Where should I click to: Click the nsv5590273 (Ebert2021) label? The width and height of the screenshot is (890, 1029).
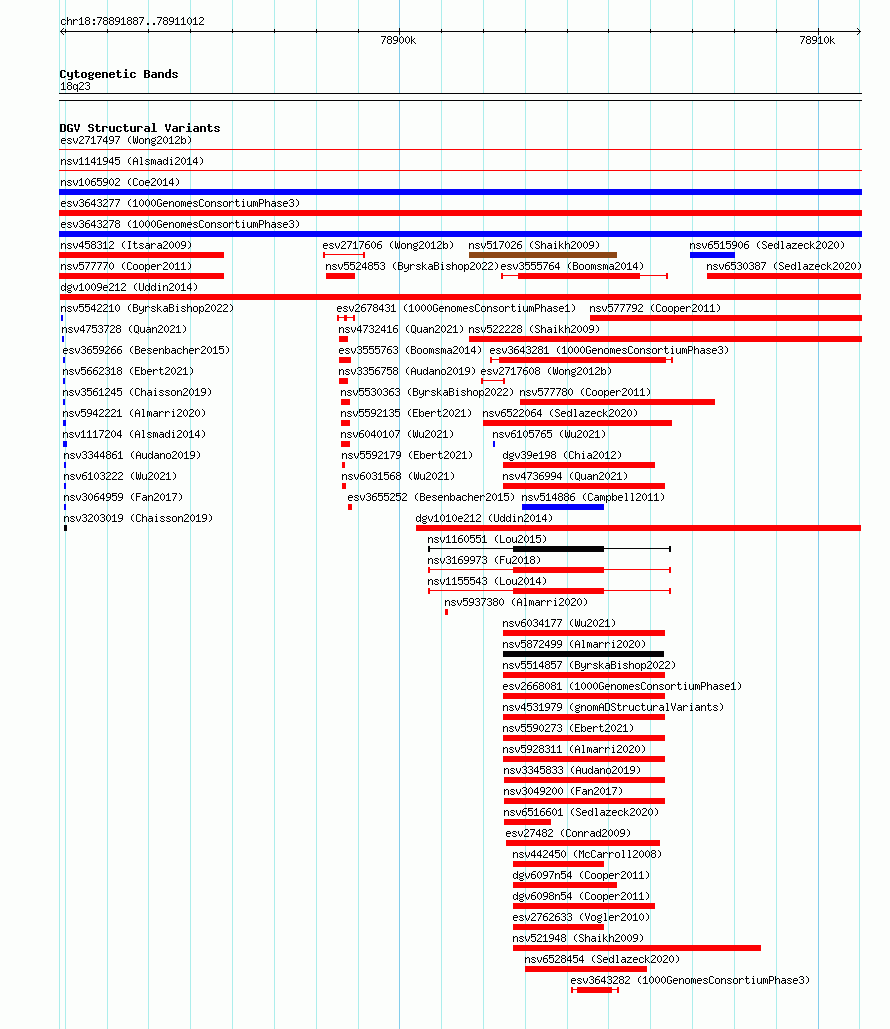pyautogui.click(x=568, y=728)
